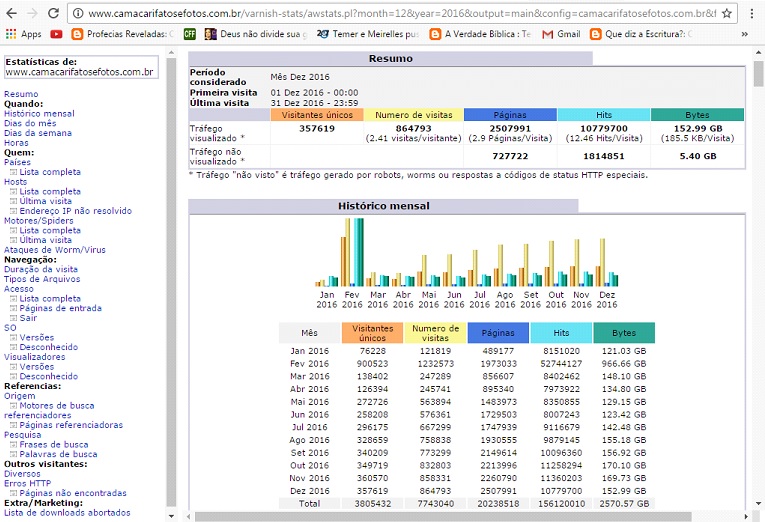Open the 'Profecias Reveladas' bookmark
This screenshot has height=522, width=765.
click(x=125, y=33)
